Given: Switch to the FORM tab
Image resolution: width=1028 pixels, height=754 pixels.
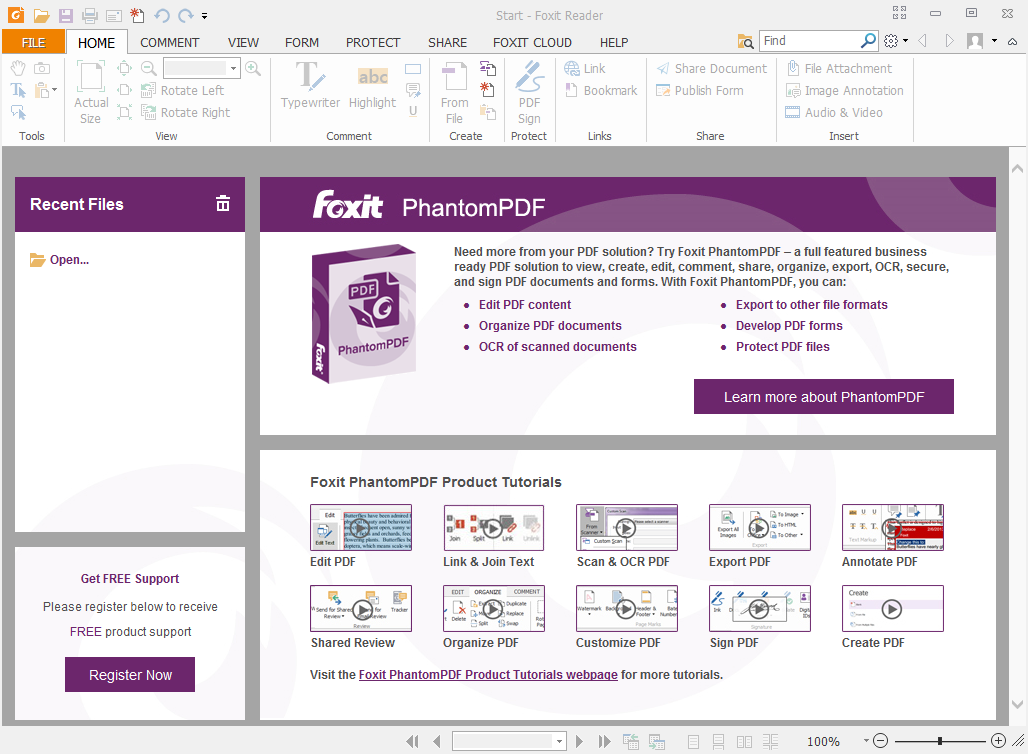Looking at the screenshot, I should pos(302,43).
